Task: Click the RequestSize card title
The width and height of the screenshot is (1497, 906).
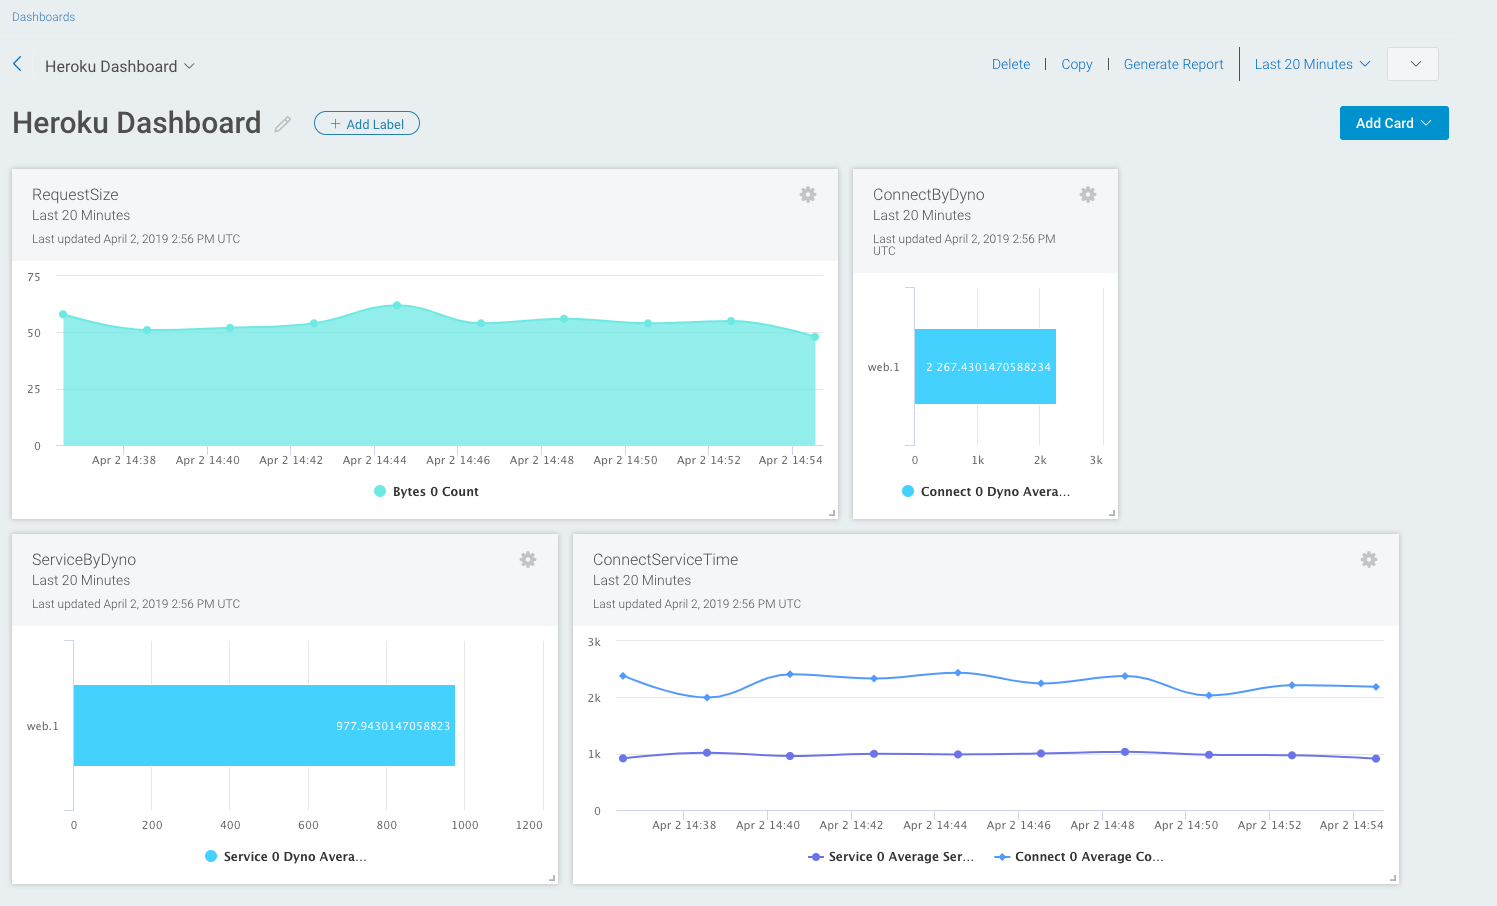Action: point(75,194)
